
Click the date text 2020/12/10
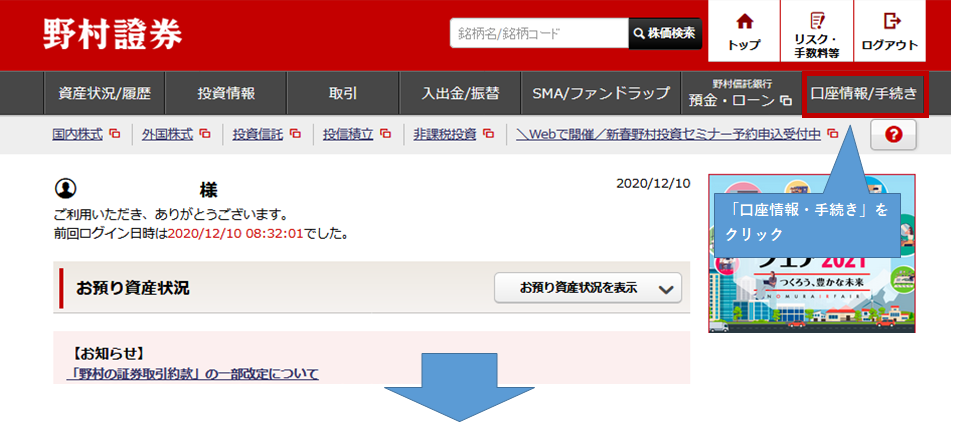click(653, 184)
